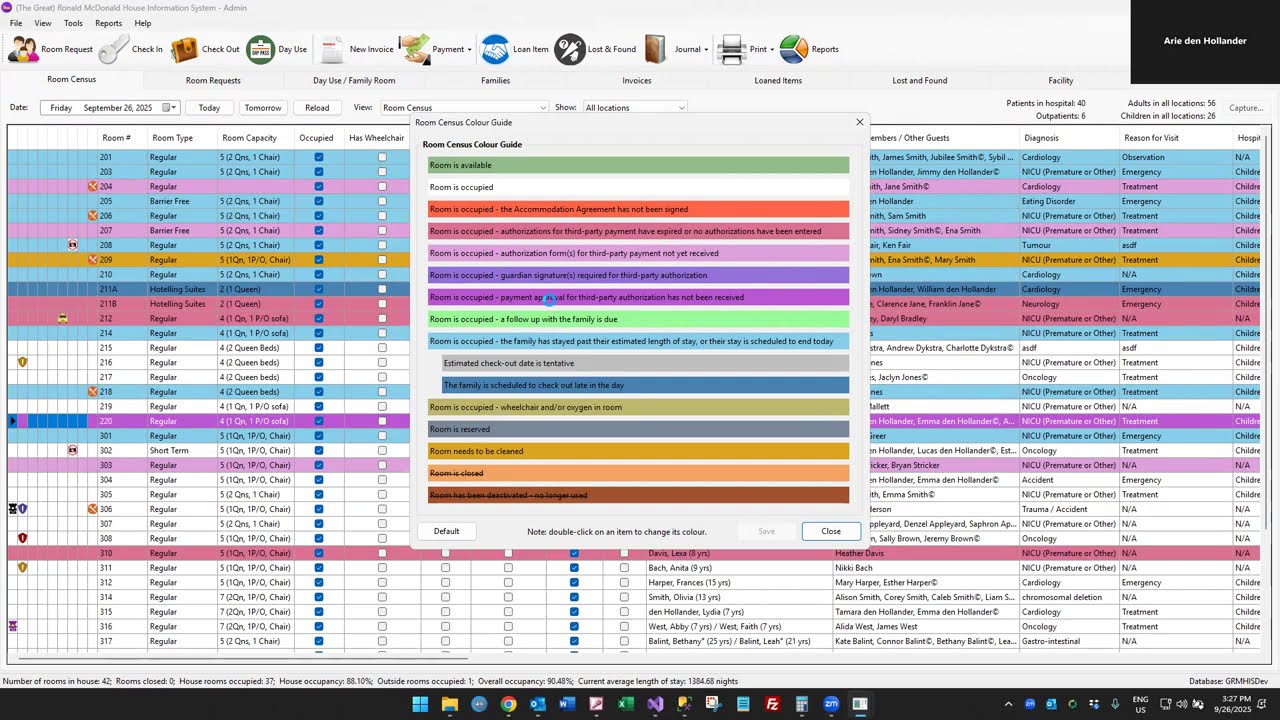This screenshot has height=720, width=1280.
Task: Select the green 'Room is available' colour bar
Action: click(x=638, y=165)
